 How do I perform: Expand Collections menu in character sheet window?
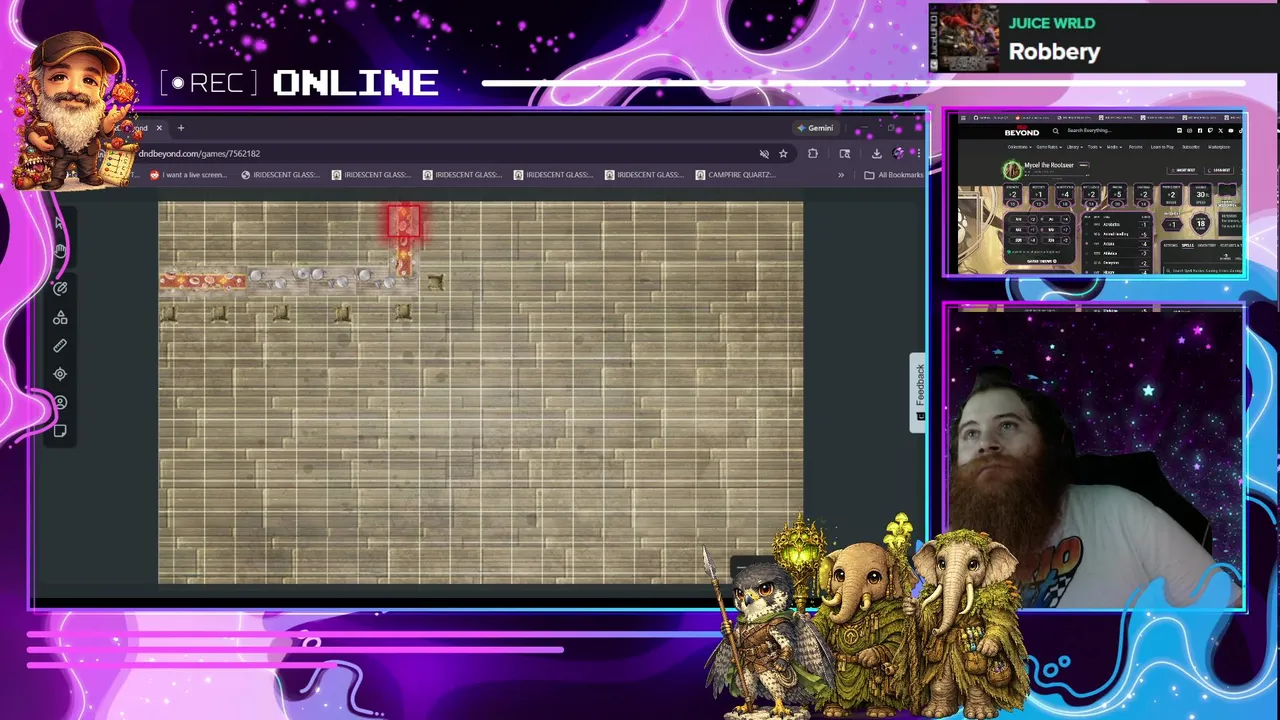point(1020,147)
